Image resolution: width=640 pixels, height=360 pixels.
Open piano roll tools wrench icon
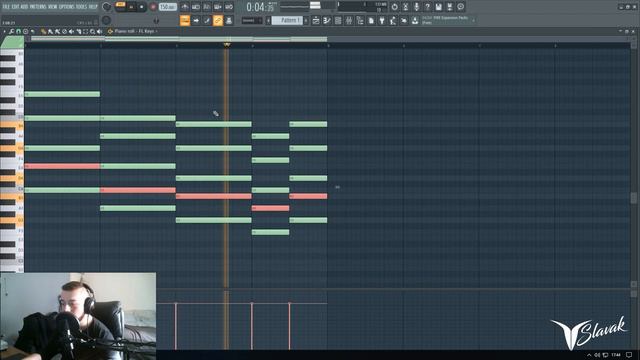11,31
